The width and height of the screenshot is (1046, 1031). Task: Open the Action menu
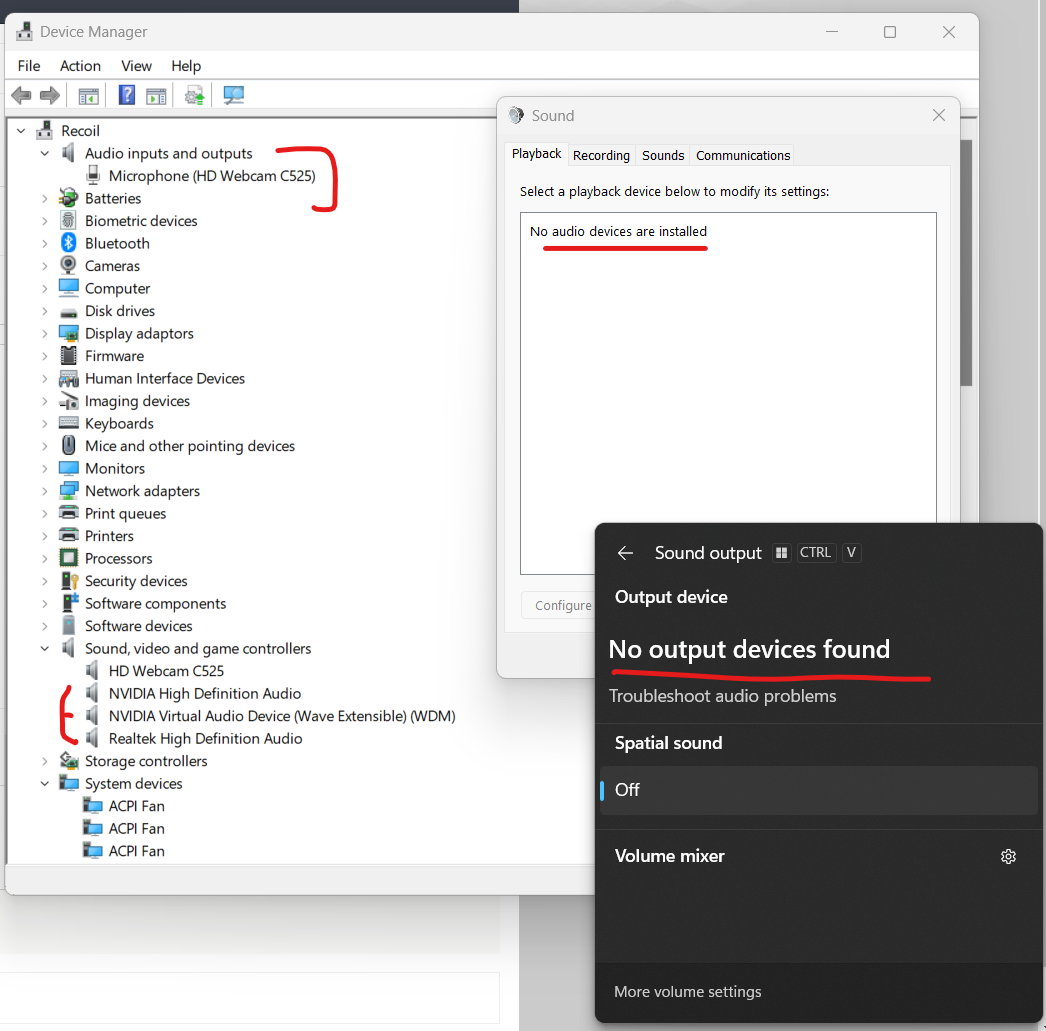pyautogui.click(x=80, y=66)
